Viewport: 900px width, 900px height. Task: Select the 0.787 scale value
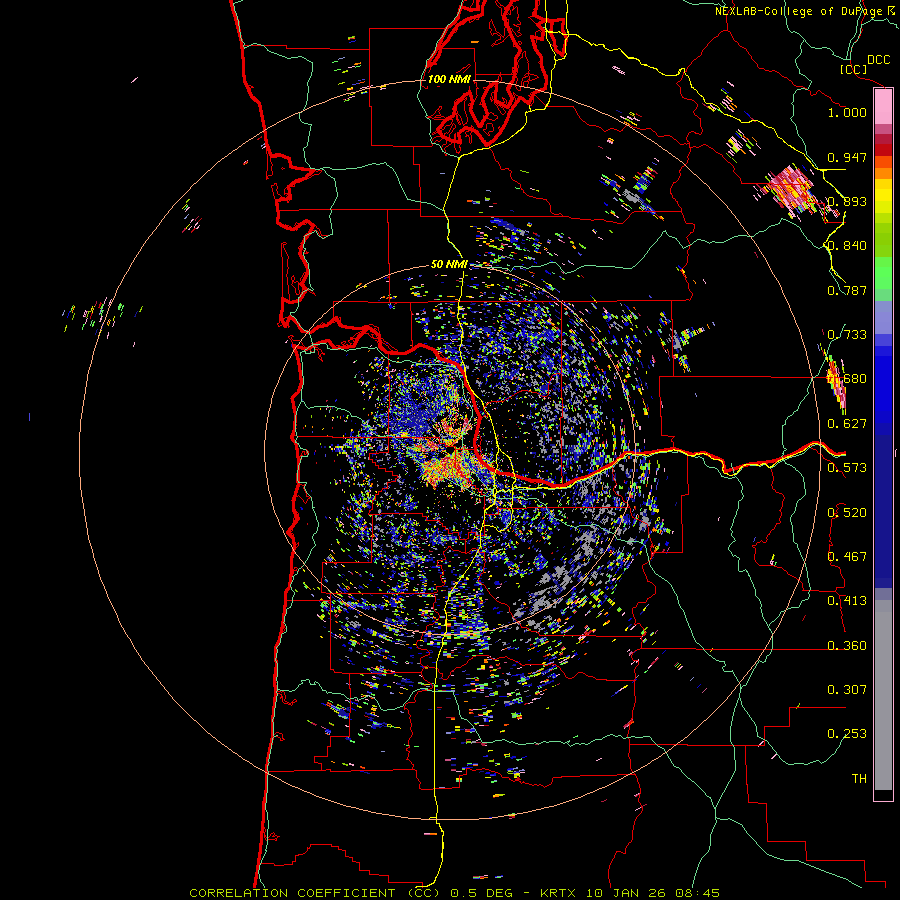847,290
